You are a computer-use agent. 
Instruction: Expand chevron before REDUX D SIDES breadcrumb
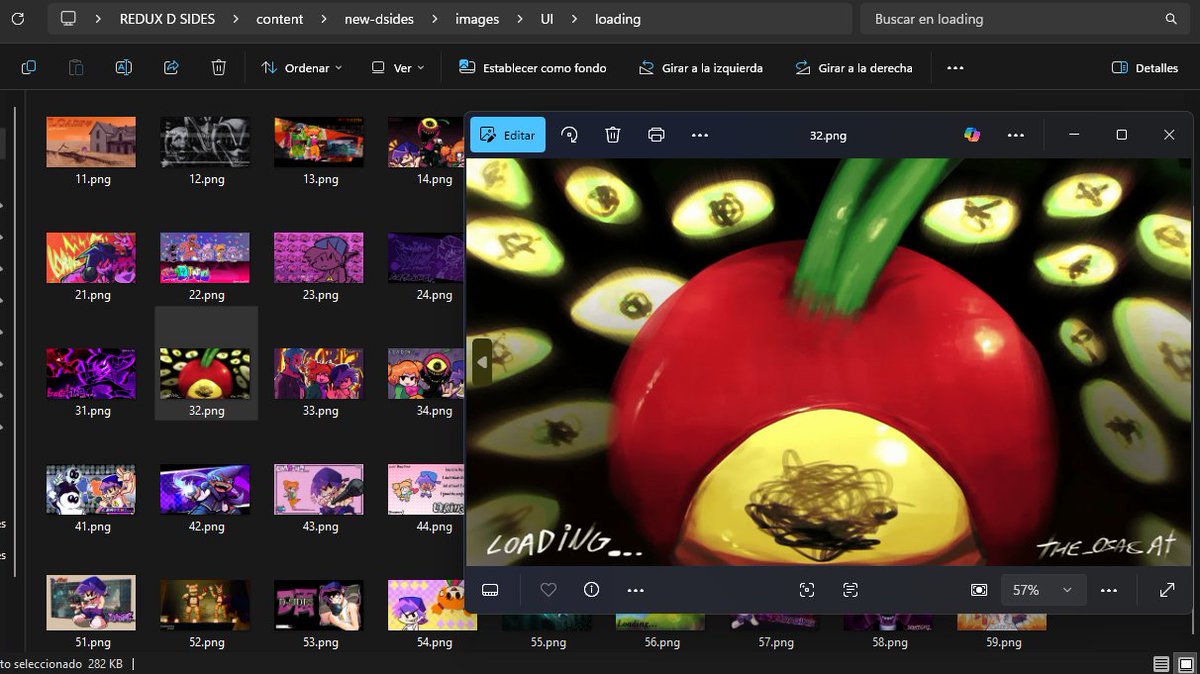coord(98,19)
